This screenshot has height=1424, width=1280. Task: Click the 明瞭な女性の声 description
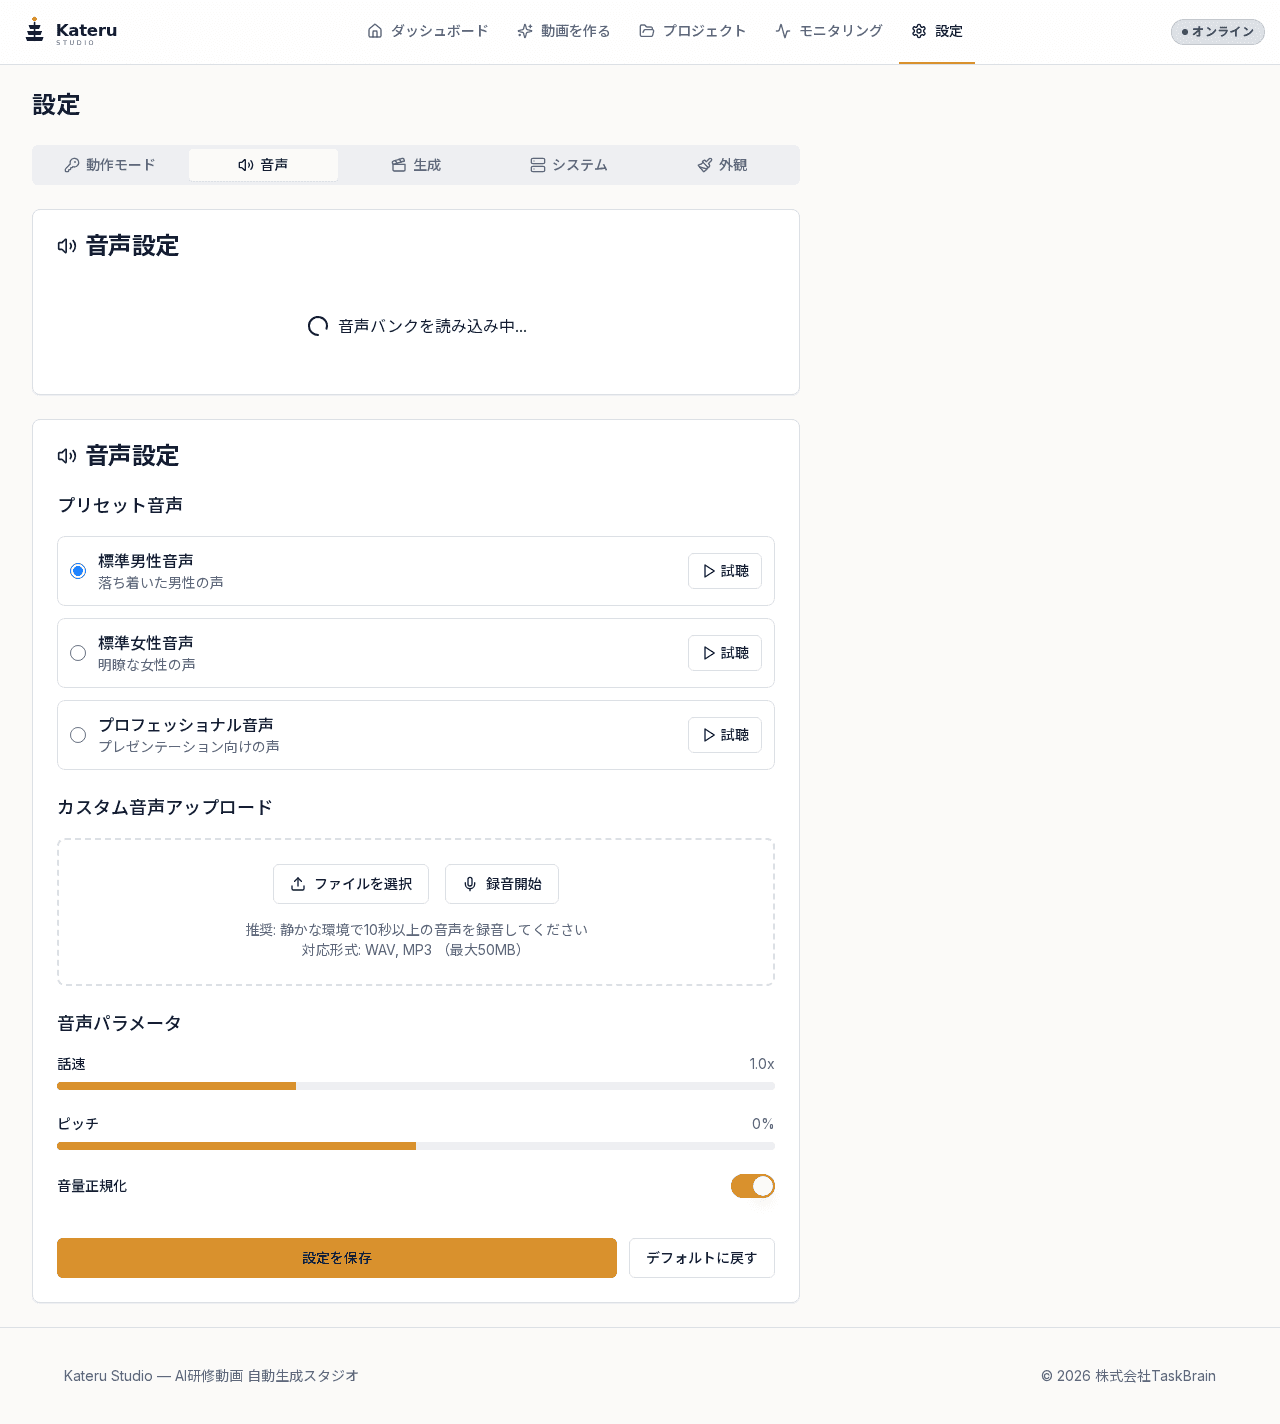[147, 665]
